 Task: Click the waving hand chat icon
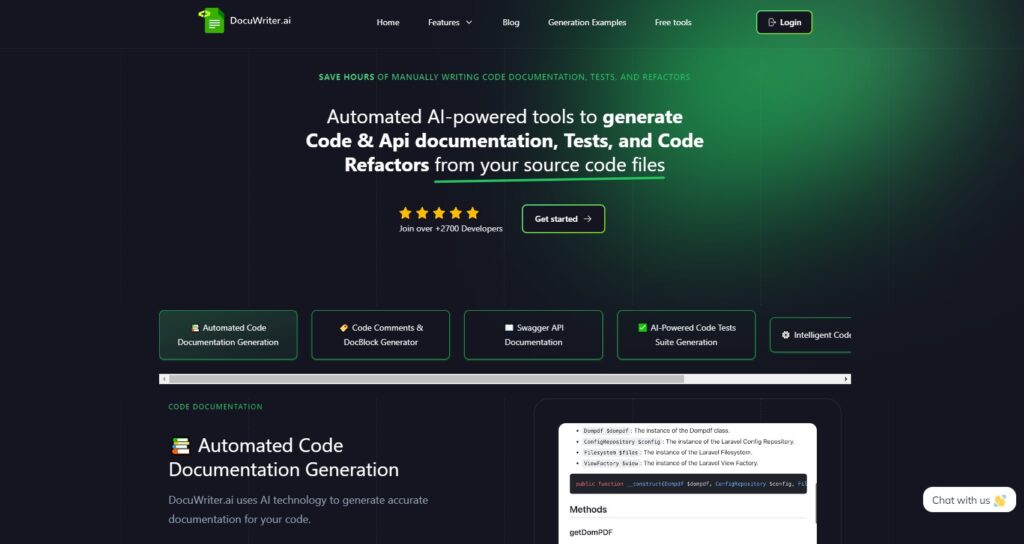[x=1000, y=501]
